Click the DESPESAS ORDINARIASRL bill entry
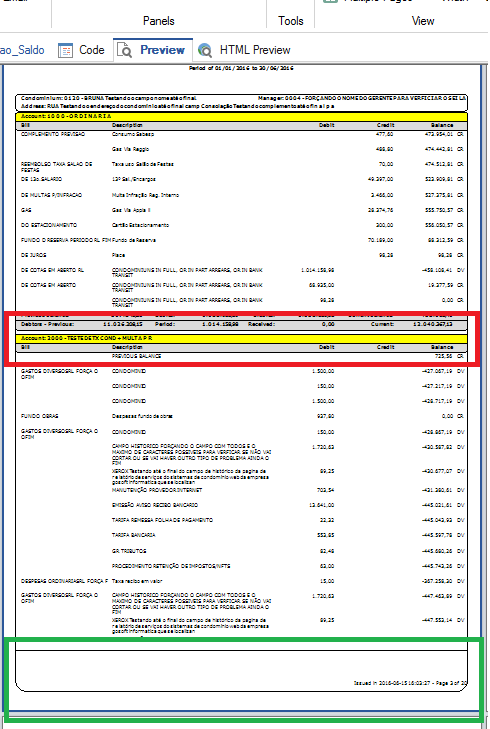 64,581
